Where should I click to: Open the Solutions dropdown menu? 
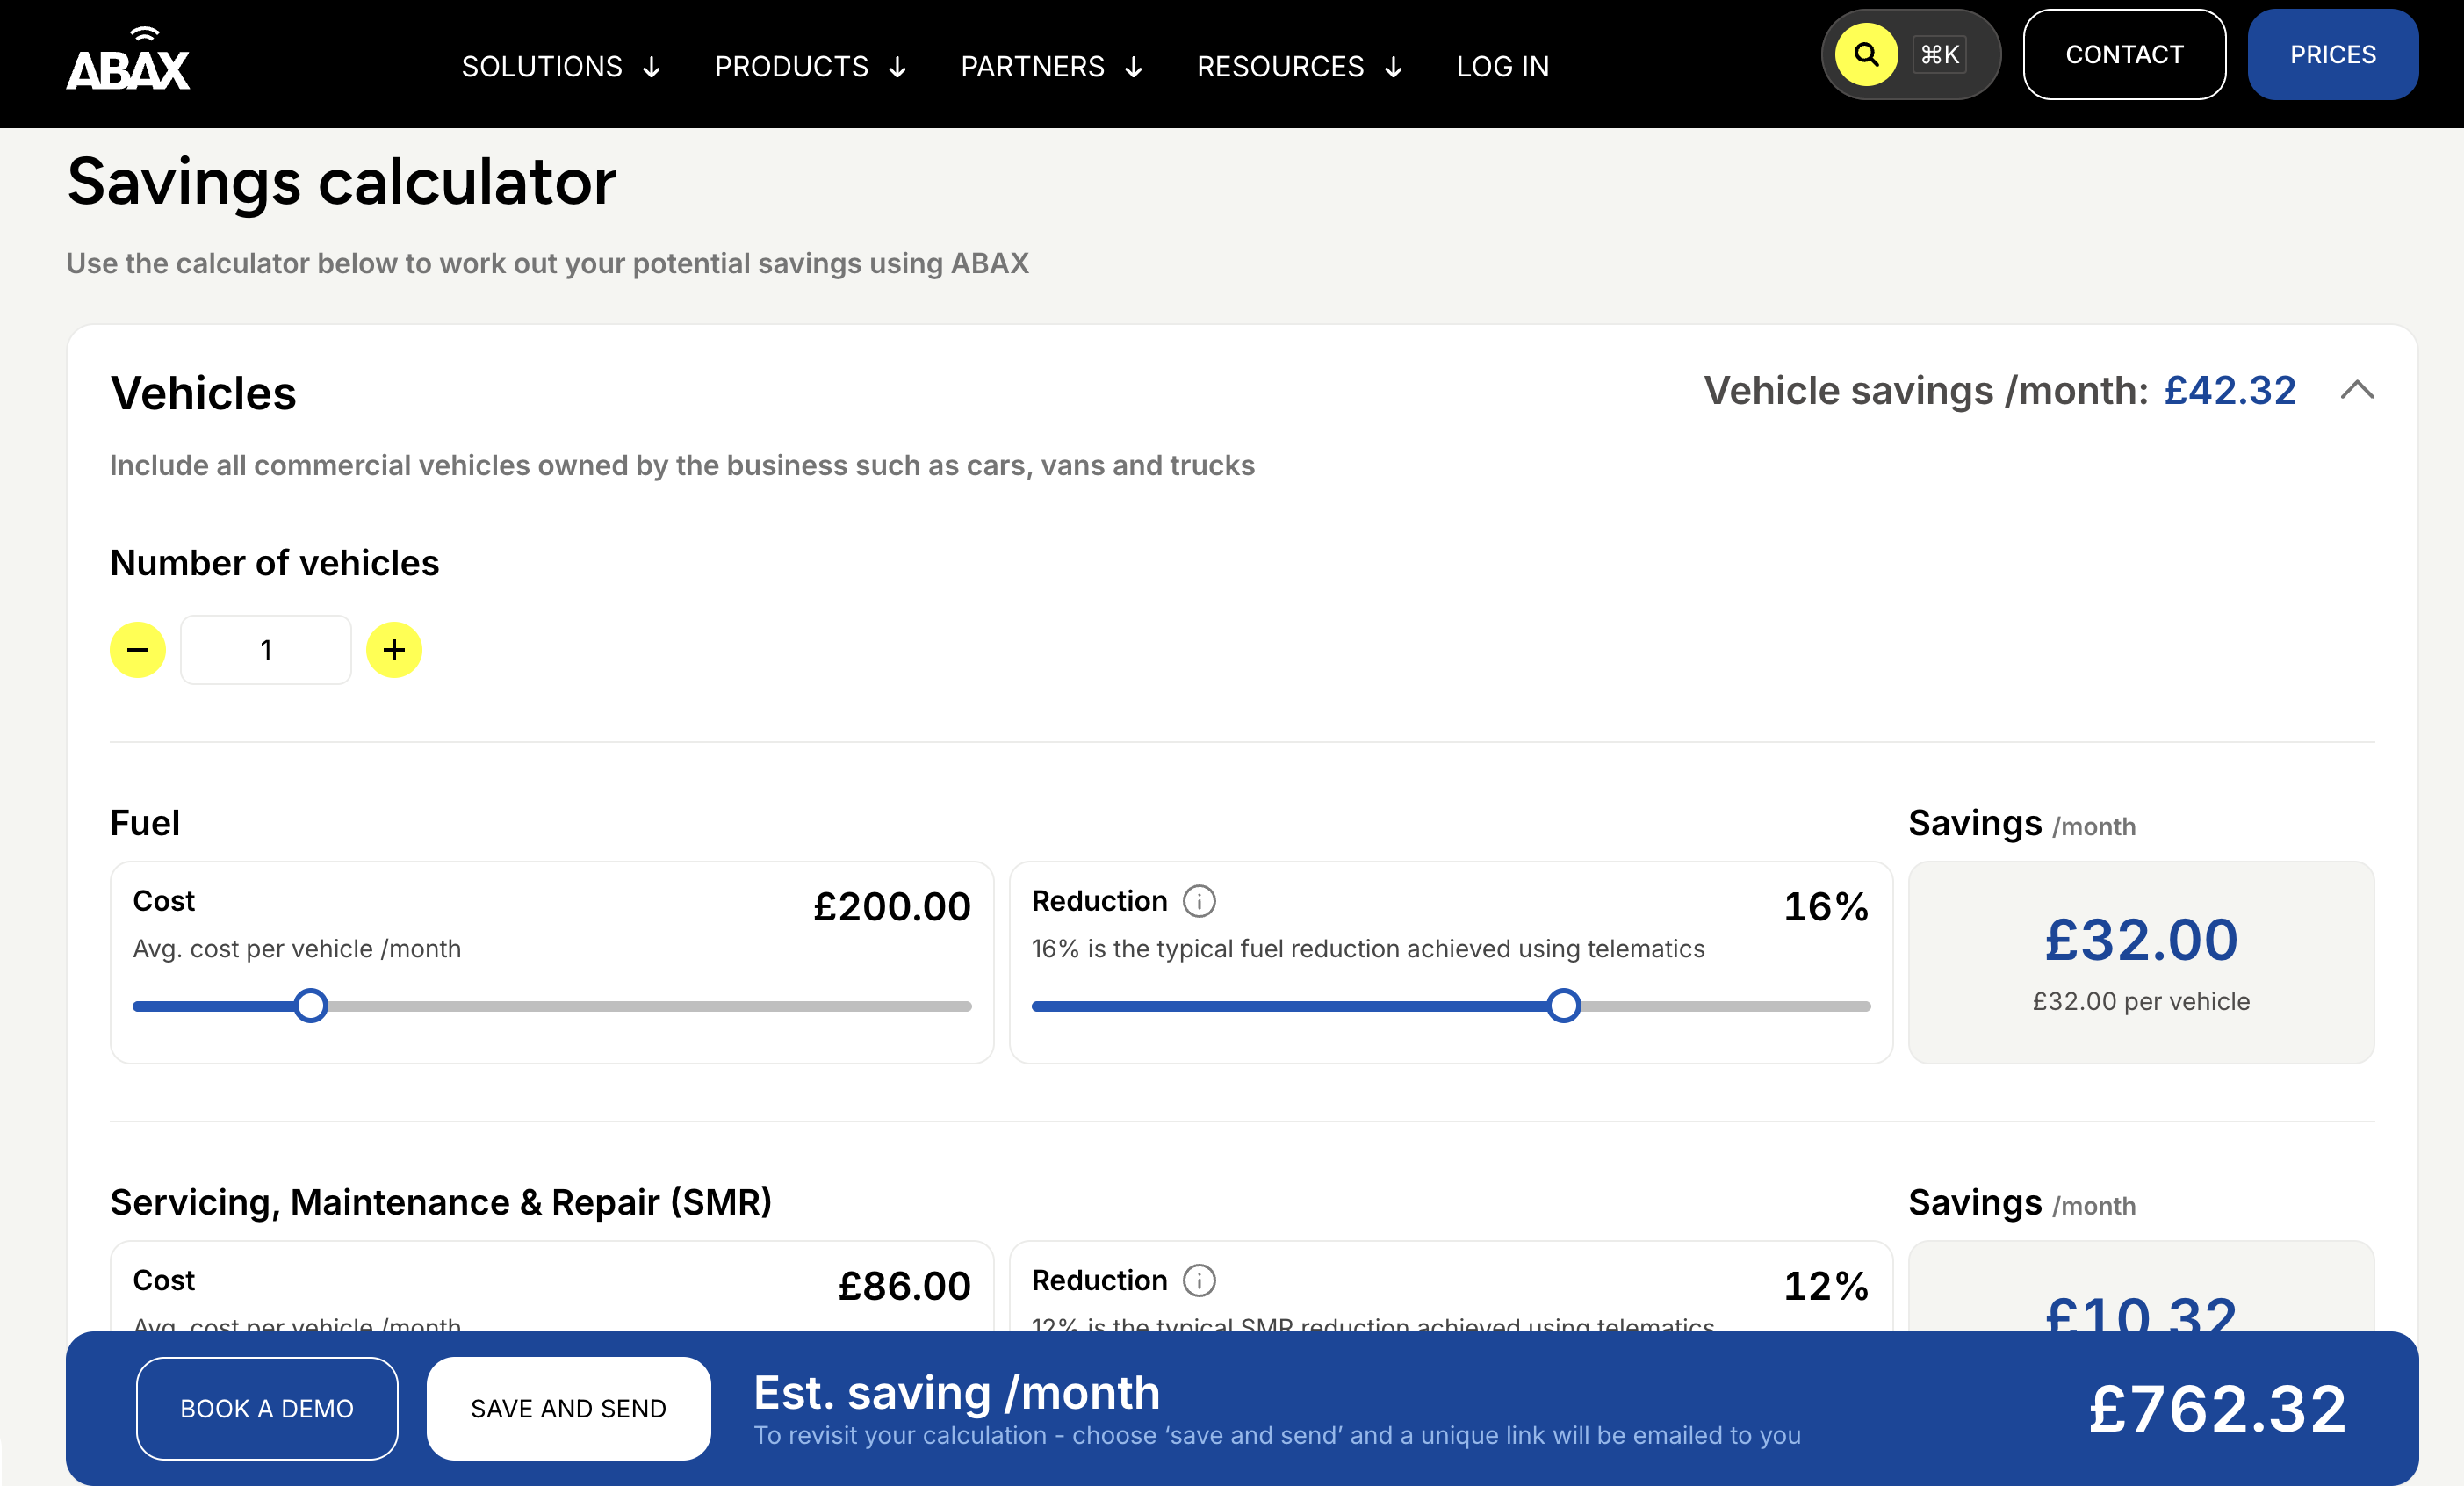pyautogui.click(x=561, y=66)
